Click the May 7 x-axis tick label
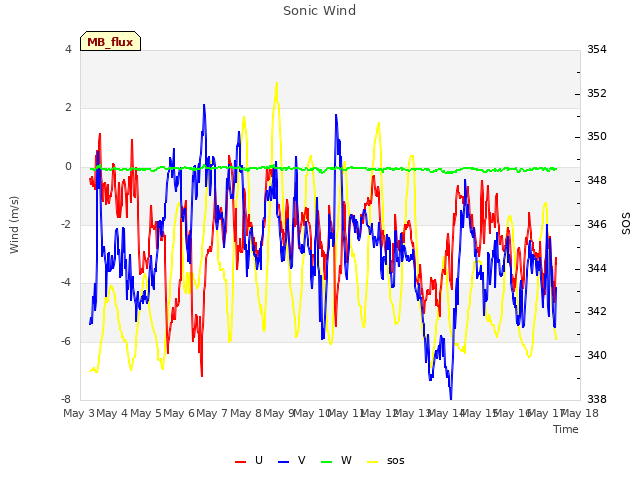 212,413
